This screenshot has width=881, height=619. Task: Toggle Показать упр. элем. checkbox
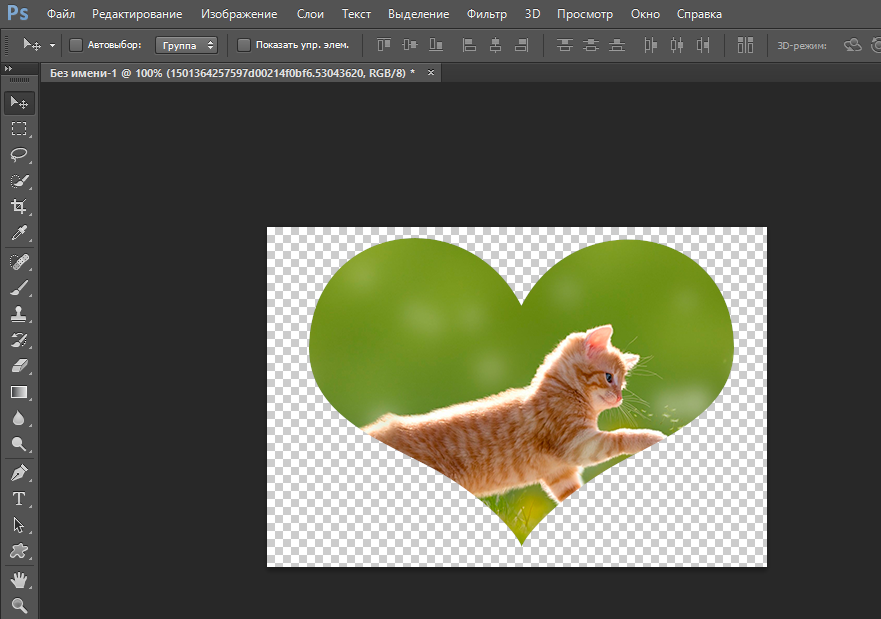coord(244,45)
